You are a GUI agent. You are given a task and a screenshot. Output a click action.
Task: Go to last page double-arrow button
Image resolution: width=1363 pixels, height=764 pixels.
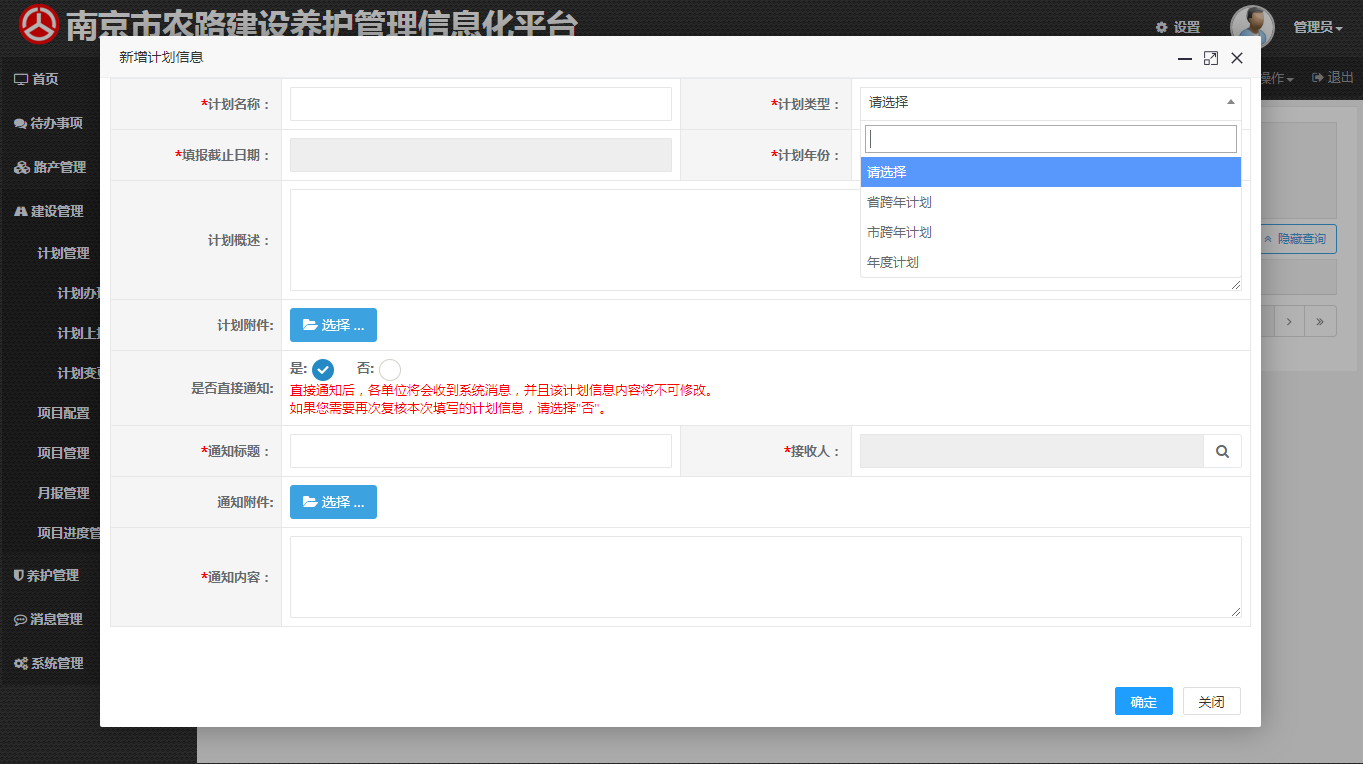[1321, 321]
